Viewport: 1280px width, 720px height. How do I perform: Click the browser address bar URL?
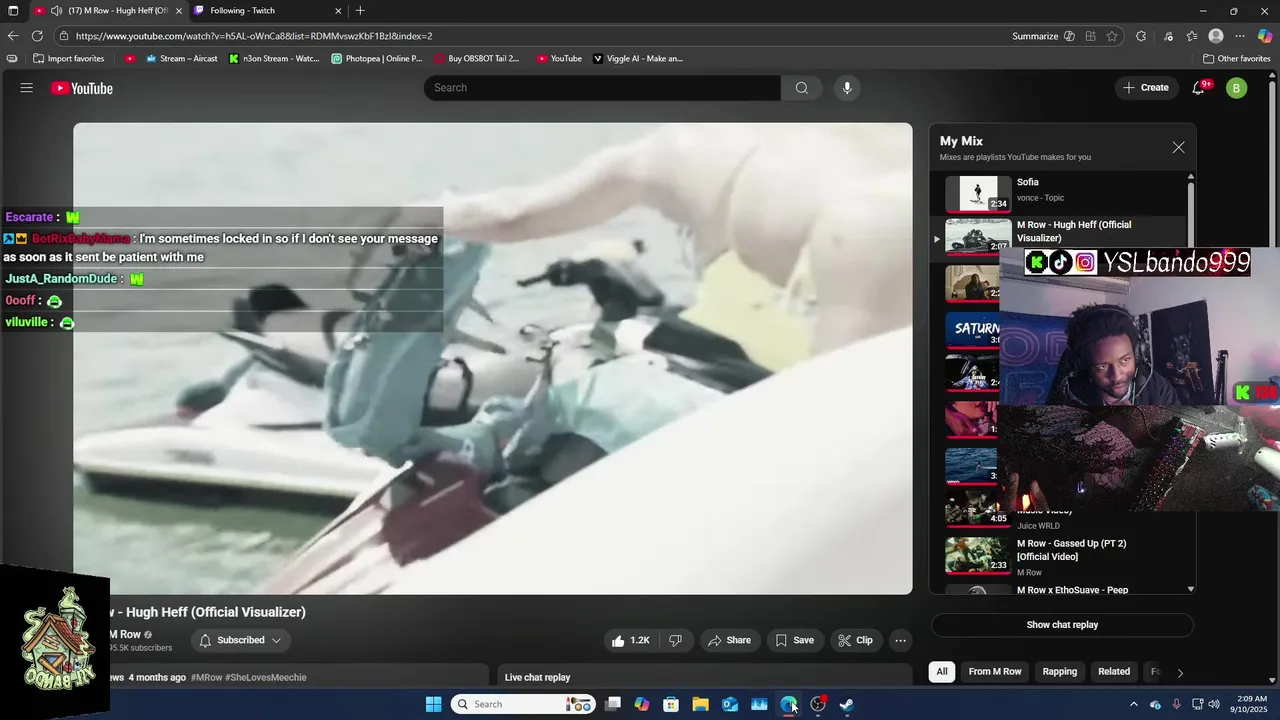(x=254, y=36)
